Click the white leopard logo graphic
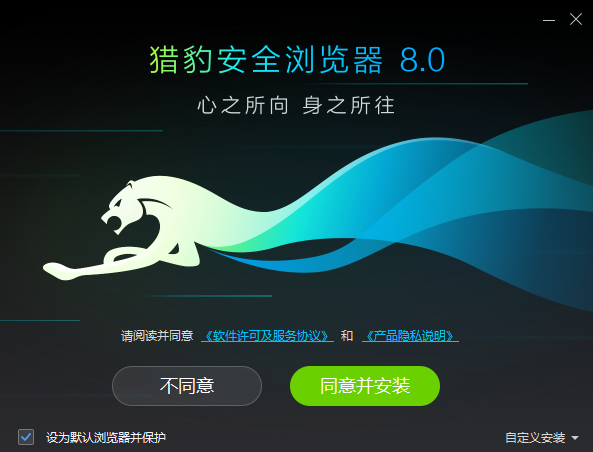The width and height of the screenshot is (593, 452). [125, 227]
